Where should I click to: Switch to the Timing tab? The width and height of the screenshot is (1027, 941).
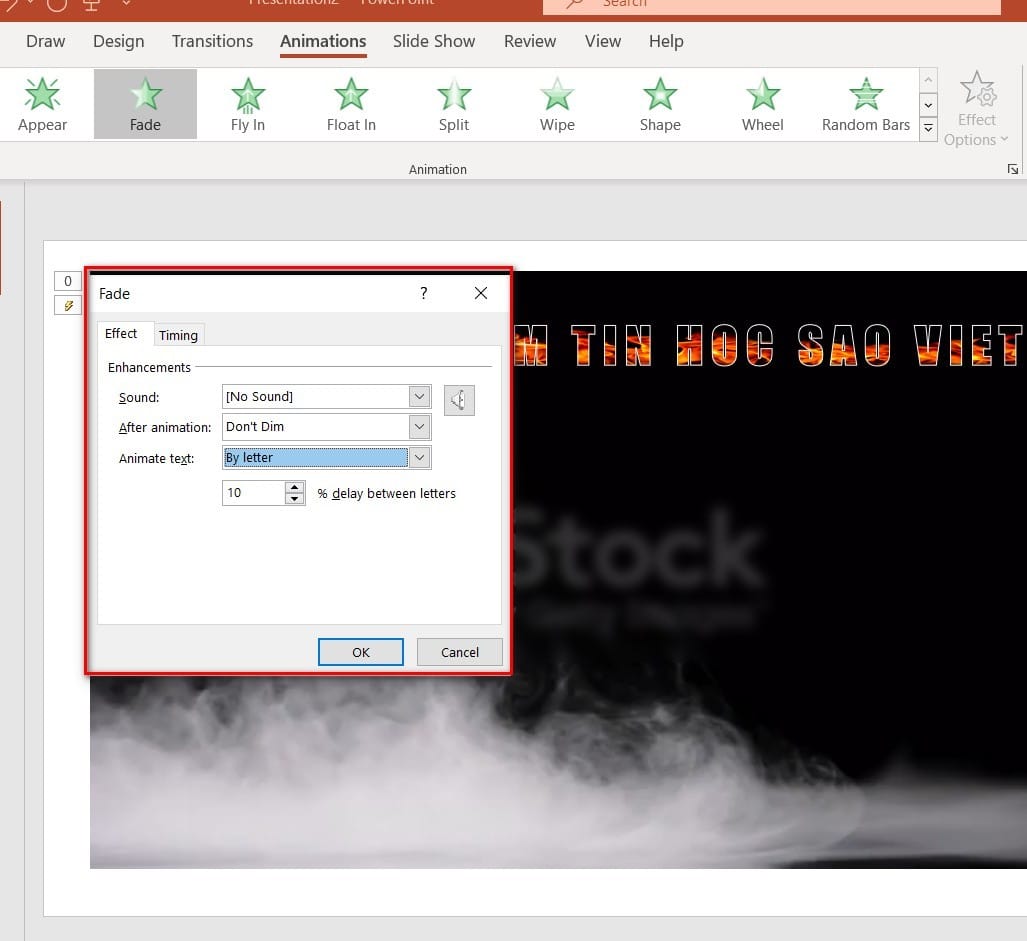[178, 335]
